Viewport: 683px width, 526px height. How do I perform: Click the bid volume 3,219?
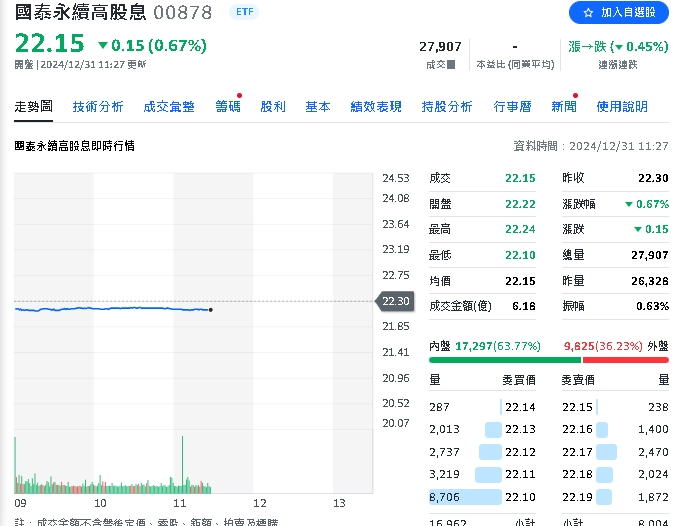point(444,474)
